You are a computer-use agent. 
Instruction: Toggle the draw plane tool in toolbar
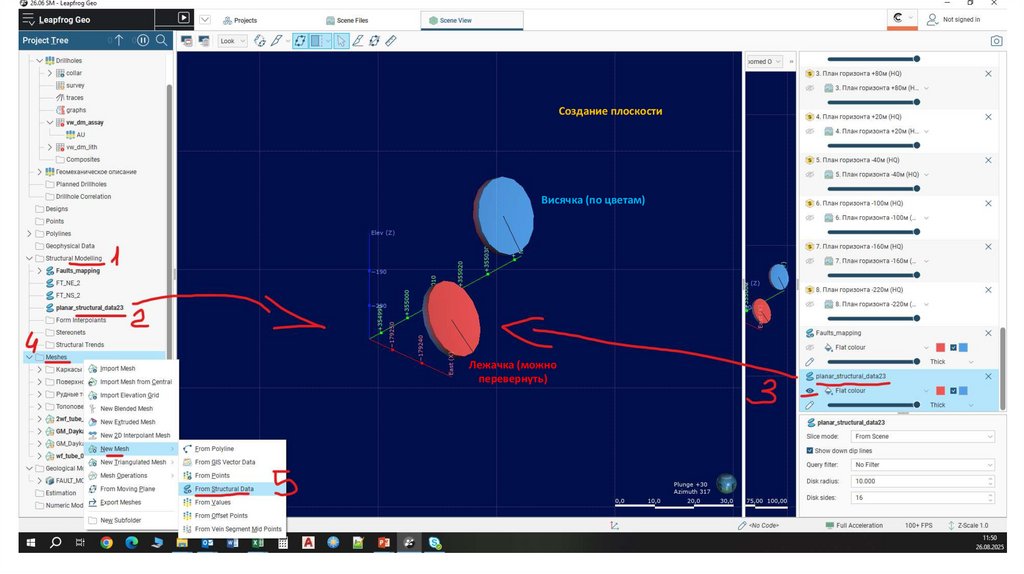click(300, 41)
